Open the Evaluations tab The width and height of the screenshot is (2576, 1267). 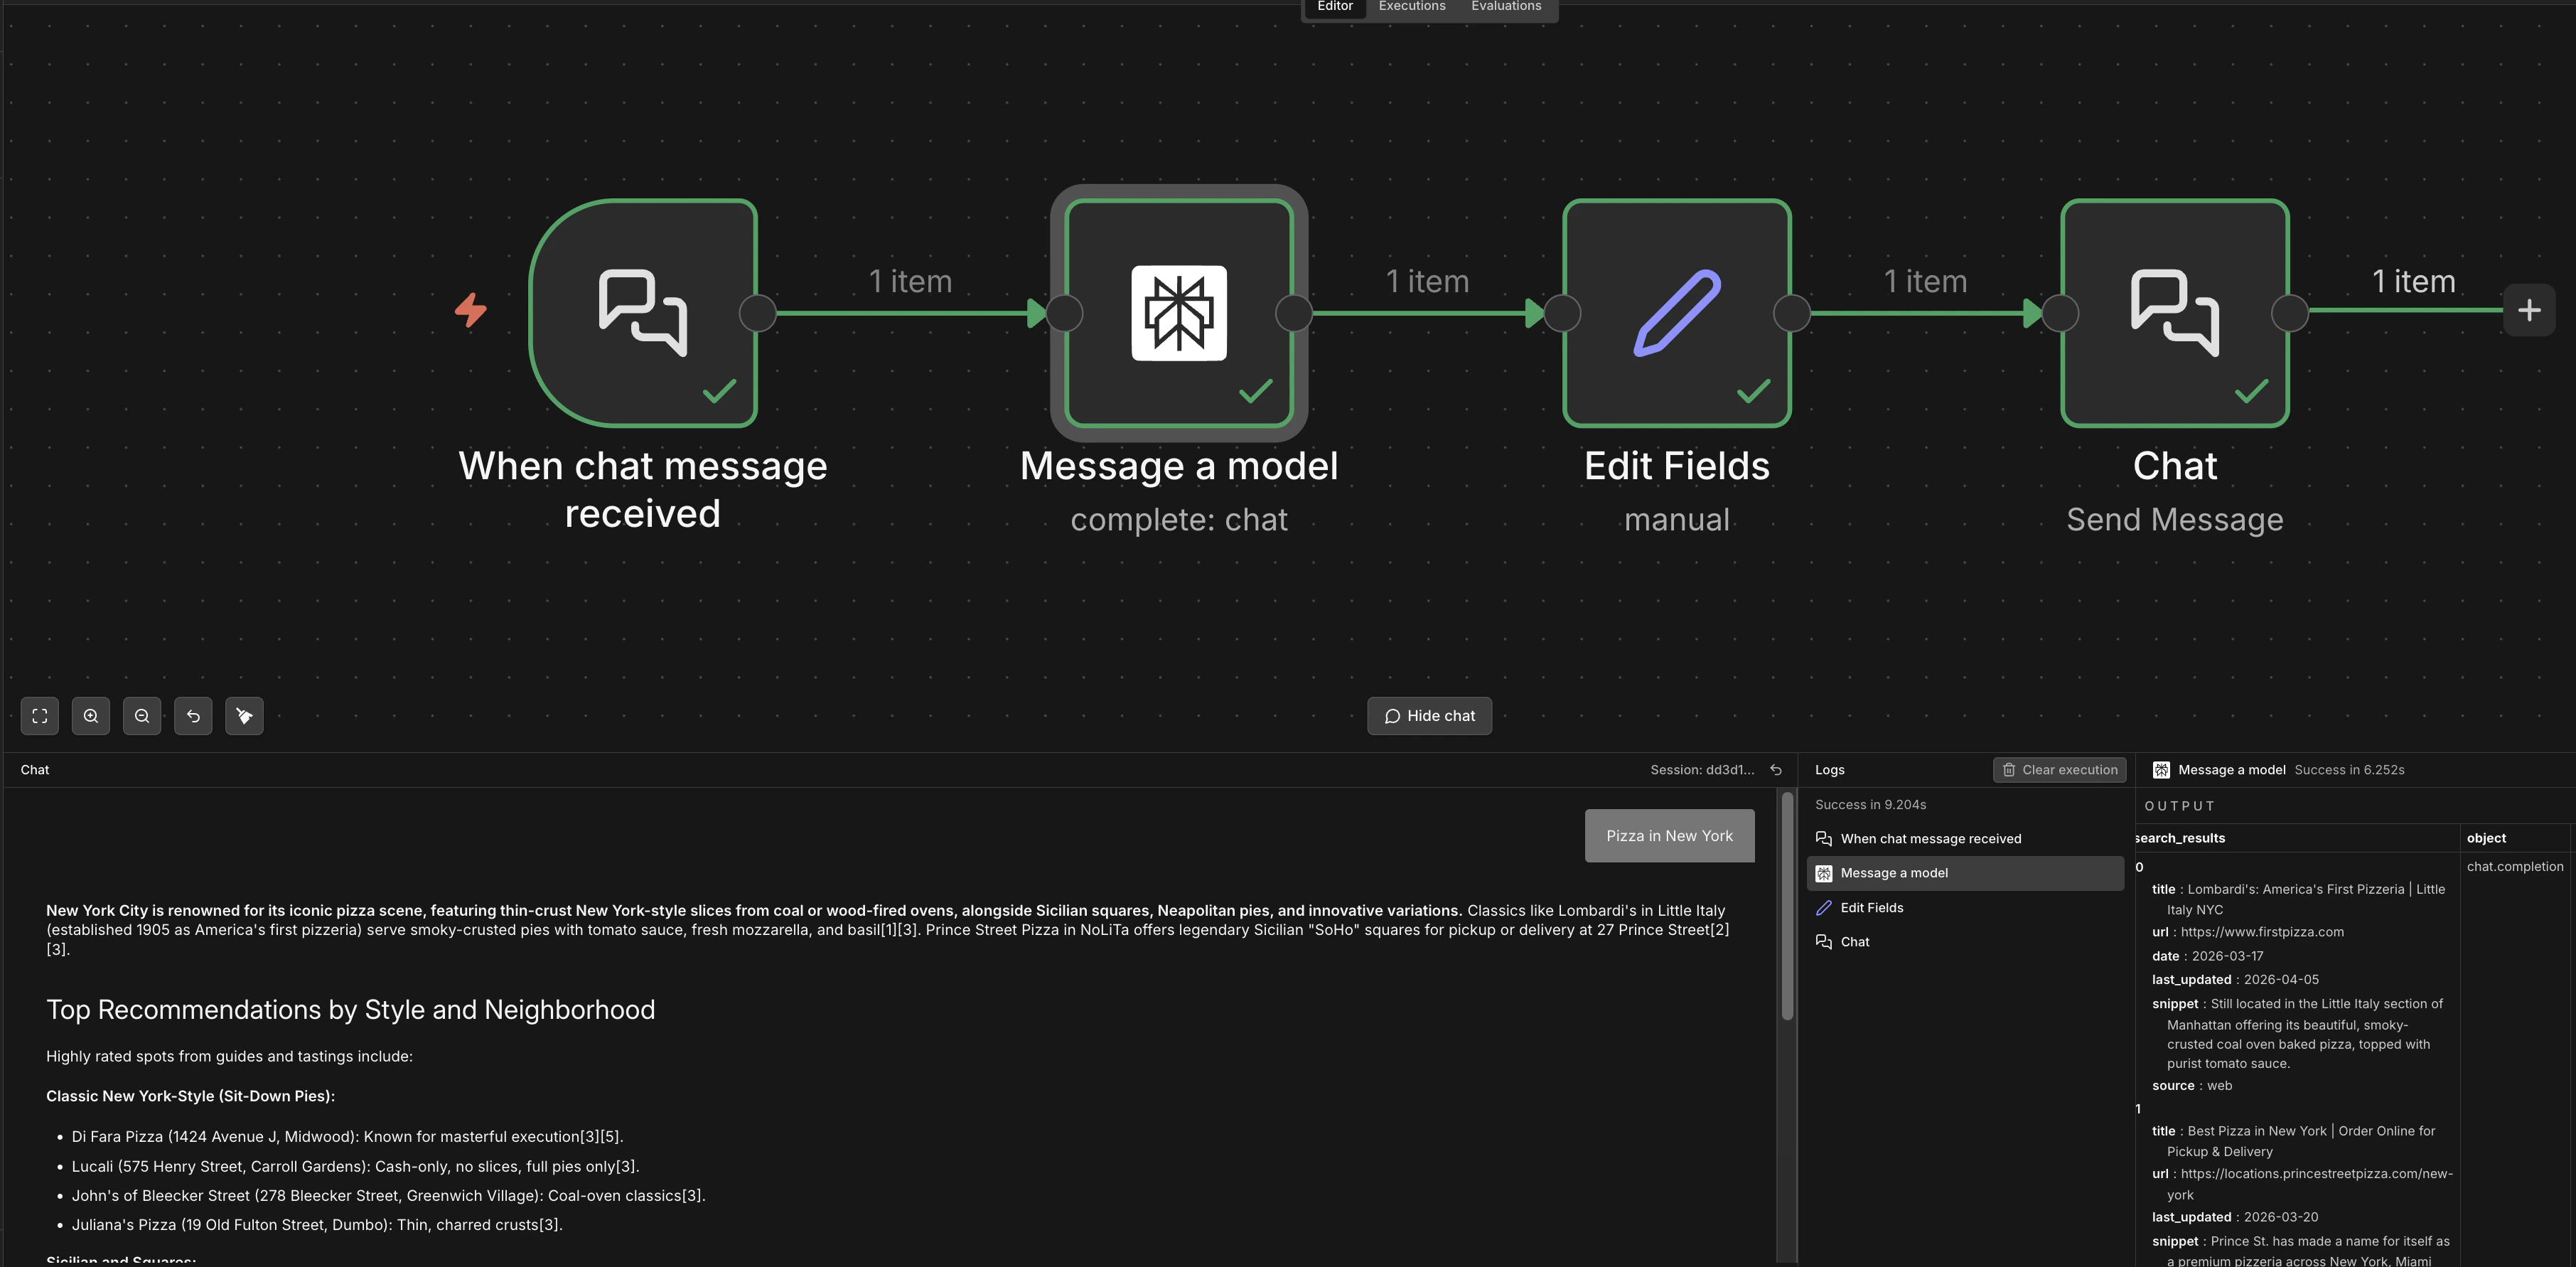1505,6
